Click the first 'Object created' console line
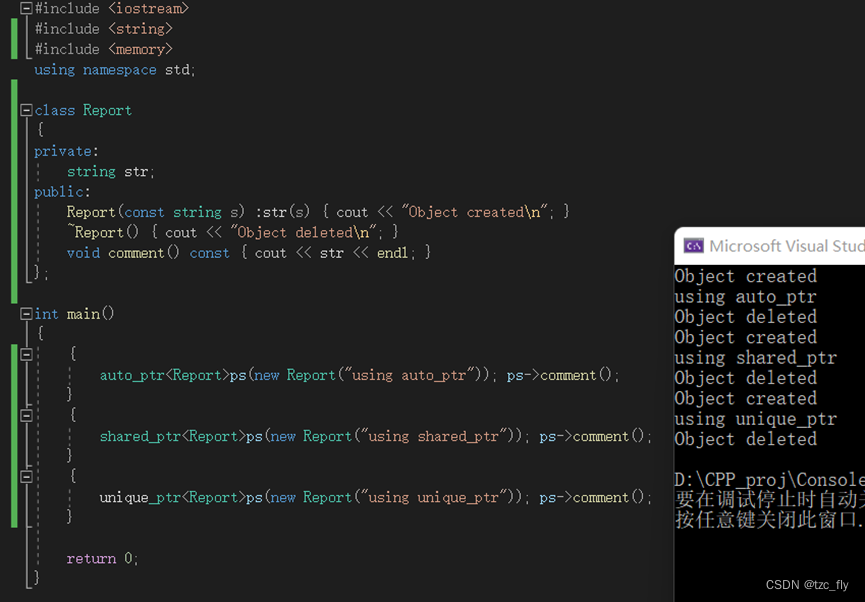Screen dimensions: 865x602 coord(745,276)
